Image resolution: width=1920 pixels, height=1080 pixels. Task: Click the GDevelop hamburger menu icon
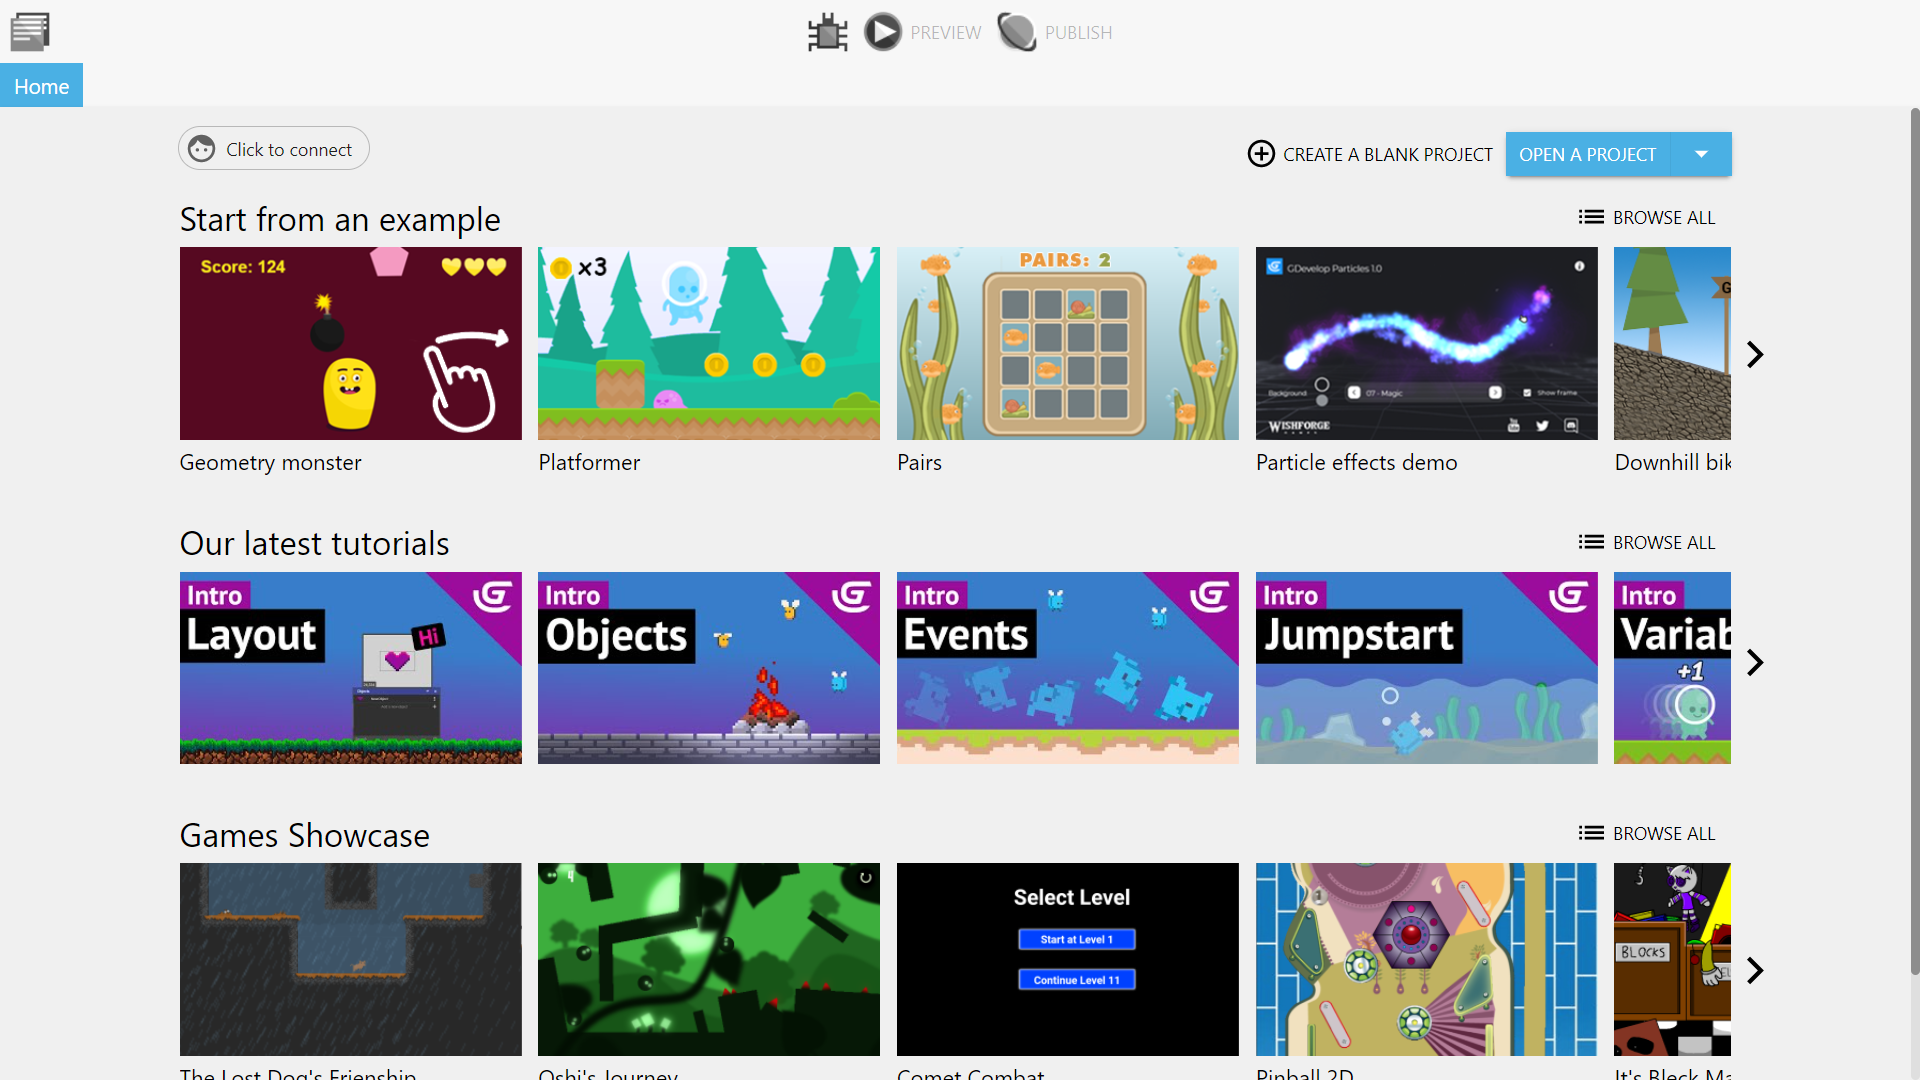pyautogui.click(x=30, y=30)
